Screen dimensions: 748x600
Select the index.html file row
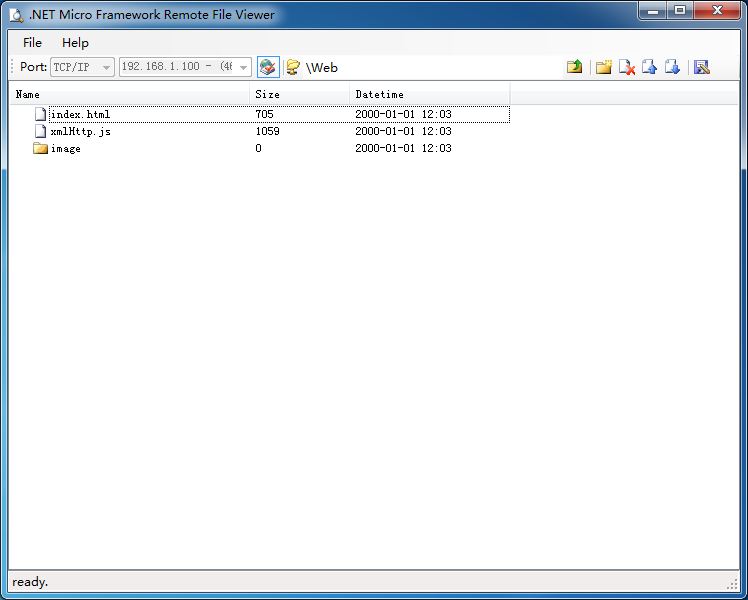click(280, 114)
